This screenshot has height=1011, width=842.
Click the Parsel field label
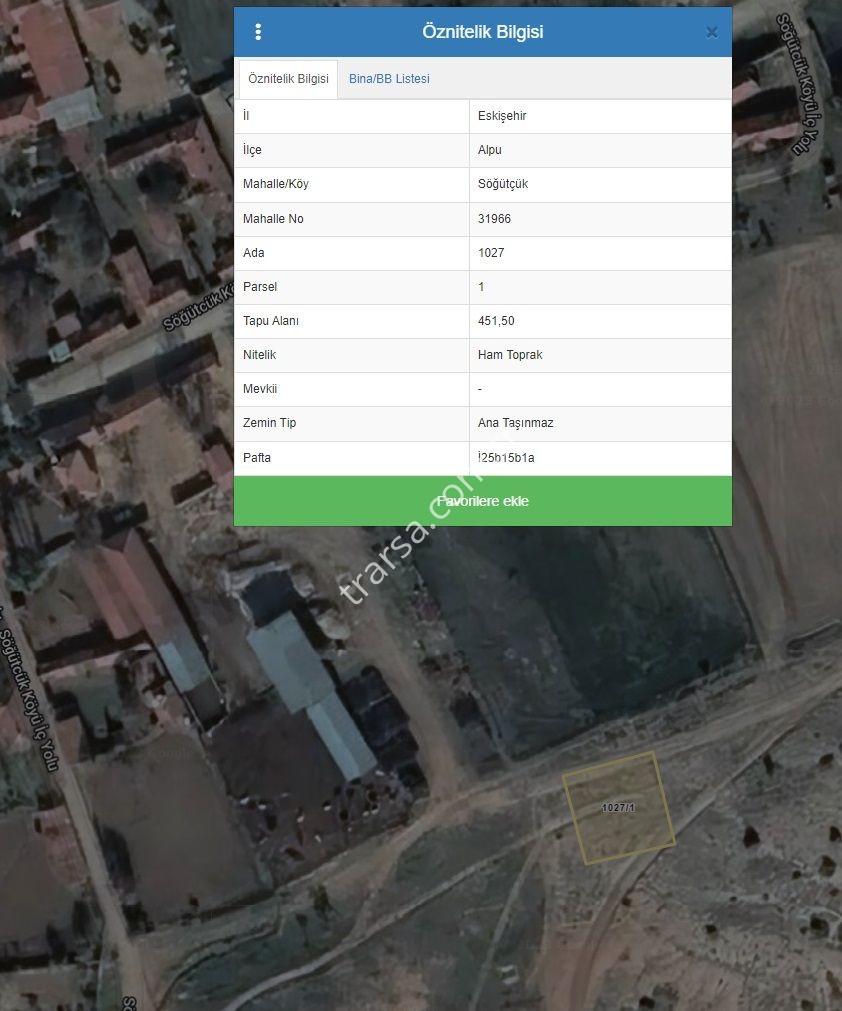[x=260, y=287]
